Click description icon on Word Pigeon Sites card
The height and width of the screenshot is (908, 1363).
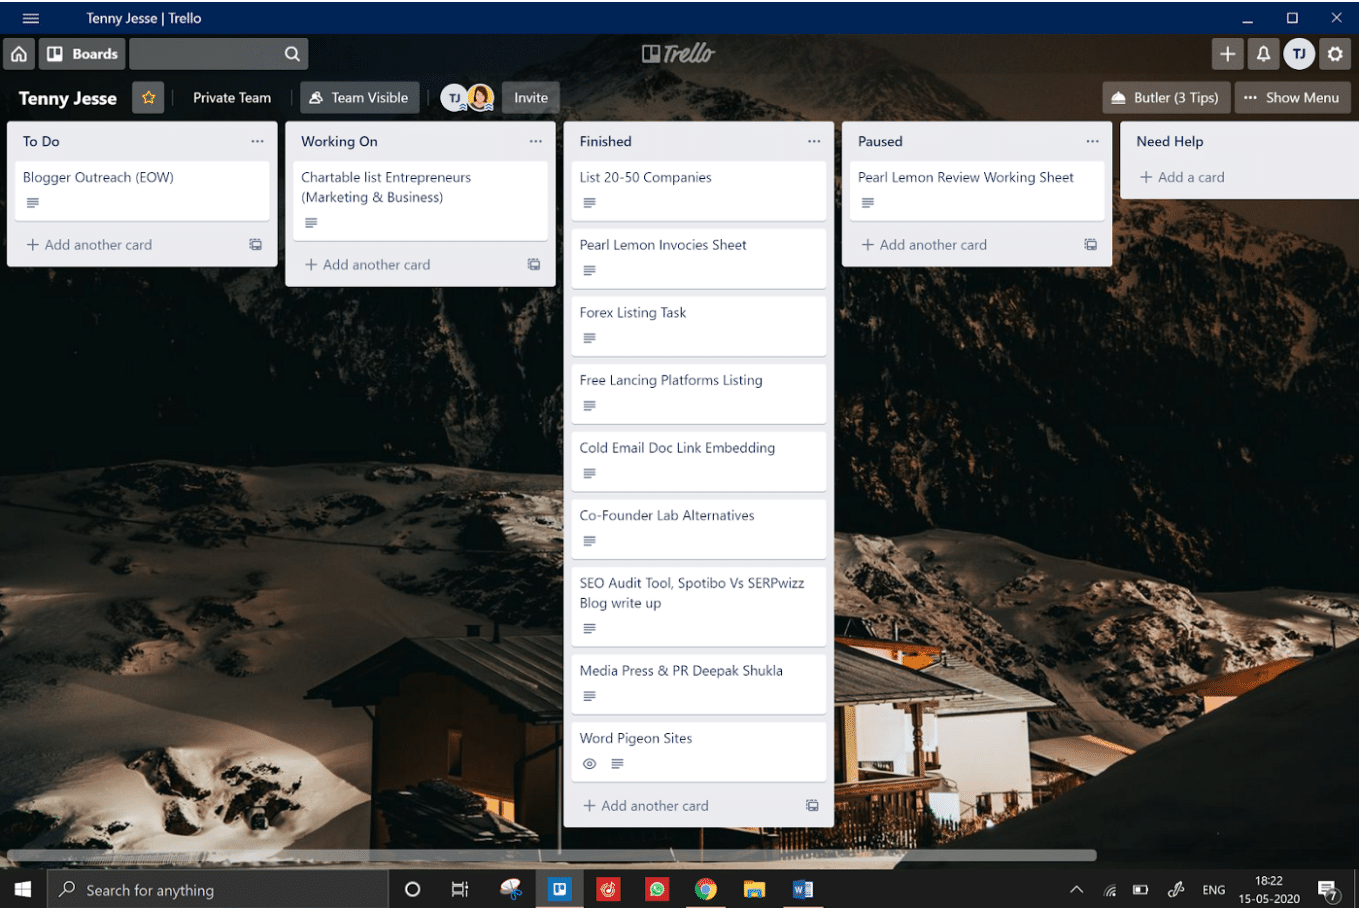(617, 764)
